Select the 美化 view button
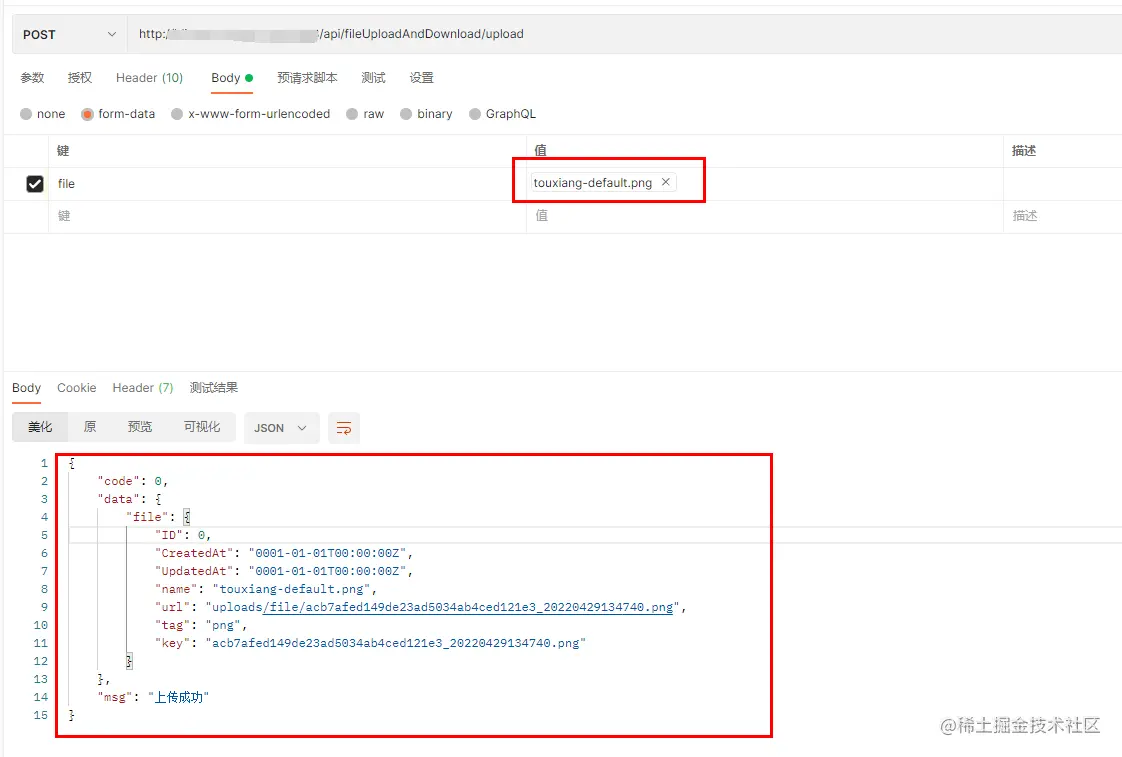1122x757 pixels. pyautogui.click(x=40, y=427)
